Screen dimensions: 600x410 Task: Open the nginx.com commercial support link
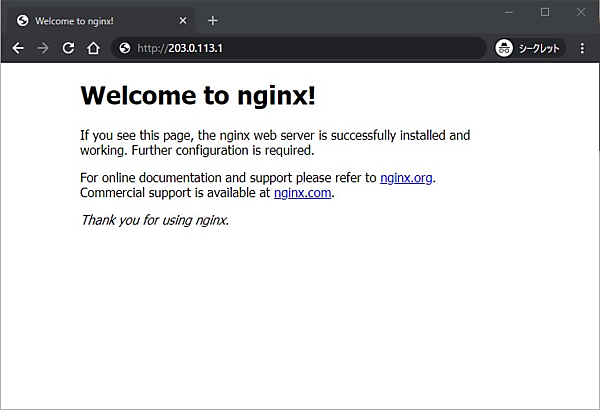click(302, 193)
